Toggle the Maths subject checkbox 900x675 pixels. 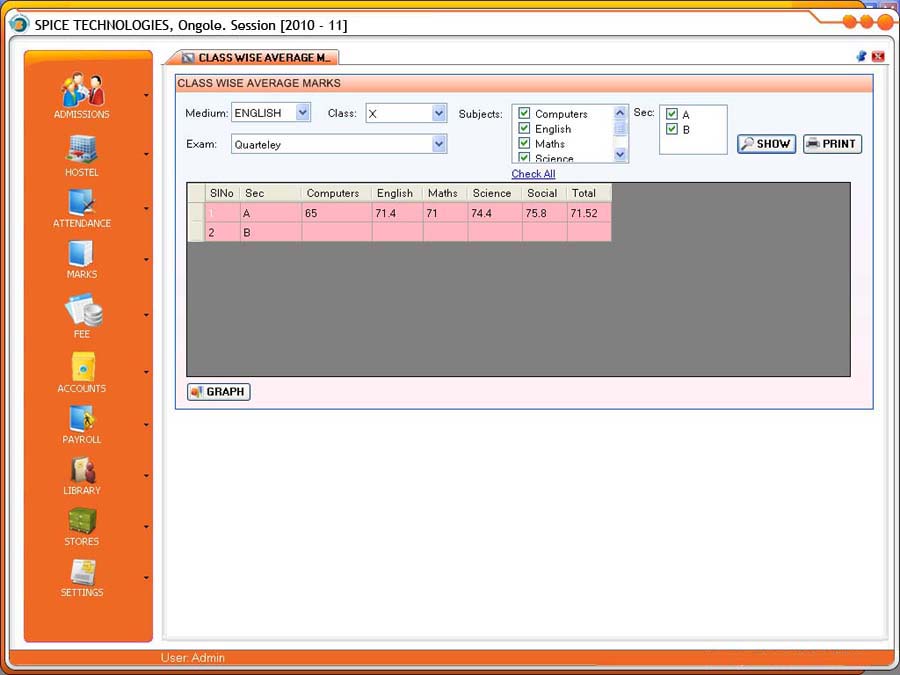(524, 144)
